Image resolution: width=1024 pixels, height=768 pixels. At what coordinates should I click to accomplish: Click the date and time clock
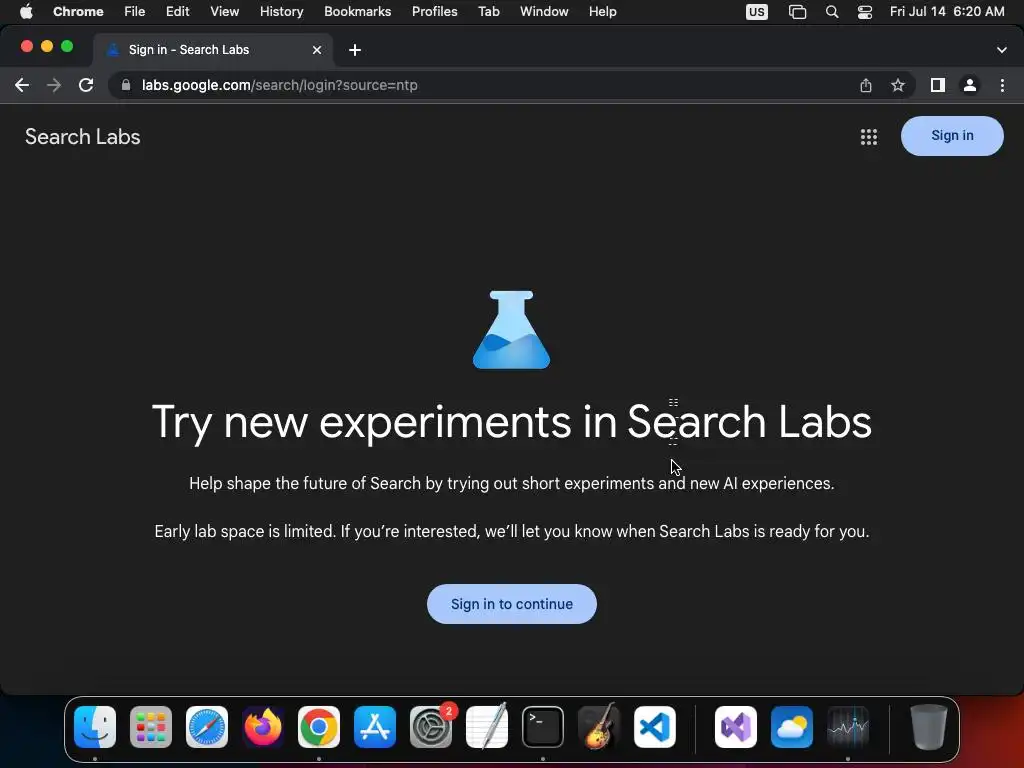[x=947, y=11]
